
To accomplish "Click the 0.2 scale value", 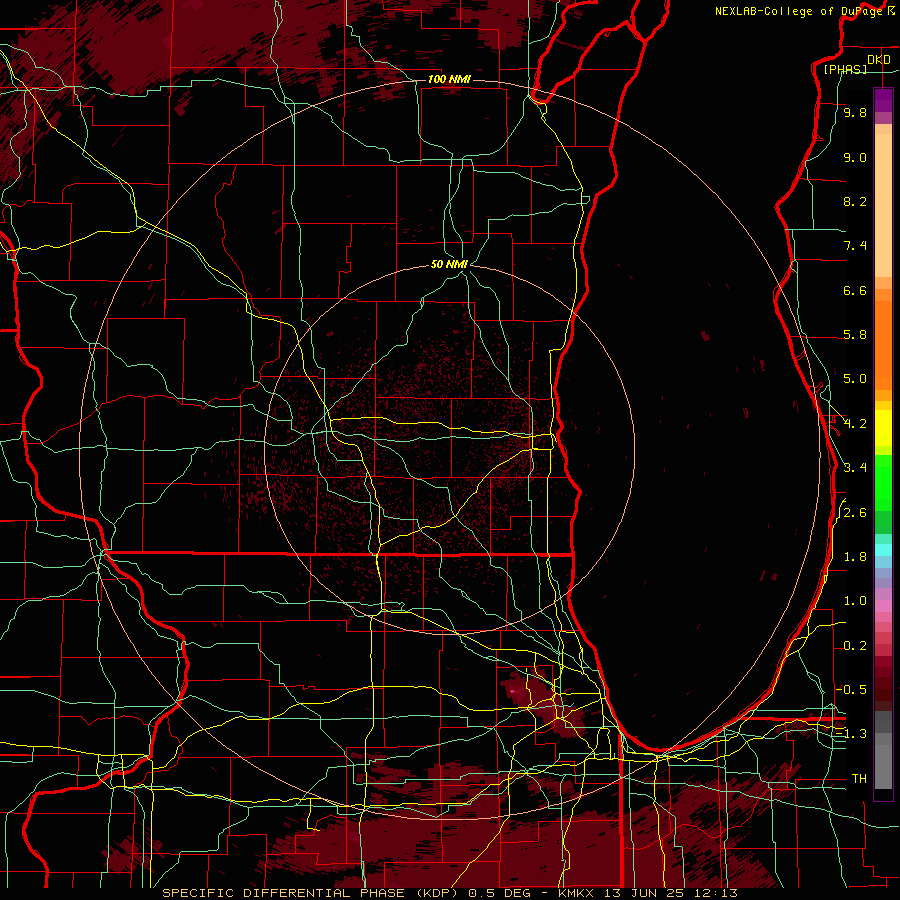I will tap(855, 646).
